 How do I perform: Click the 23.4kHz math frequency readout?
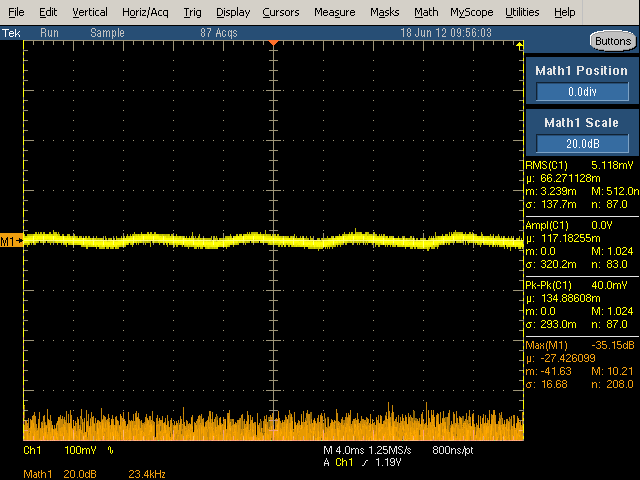click(x=147, y=474)
